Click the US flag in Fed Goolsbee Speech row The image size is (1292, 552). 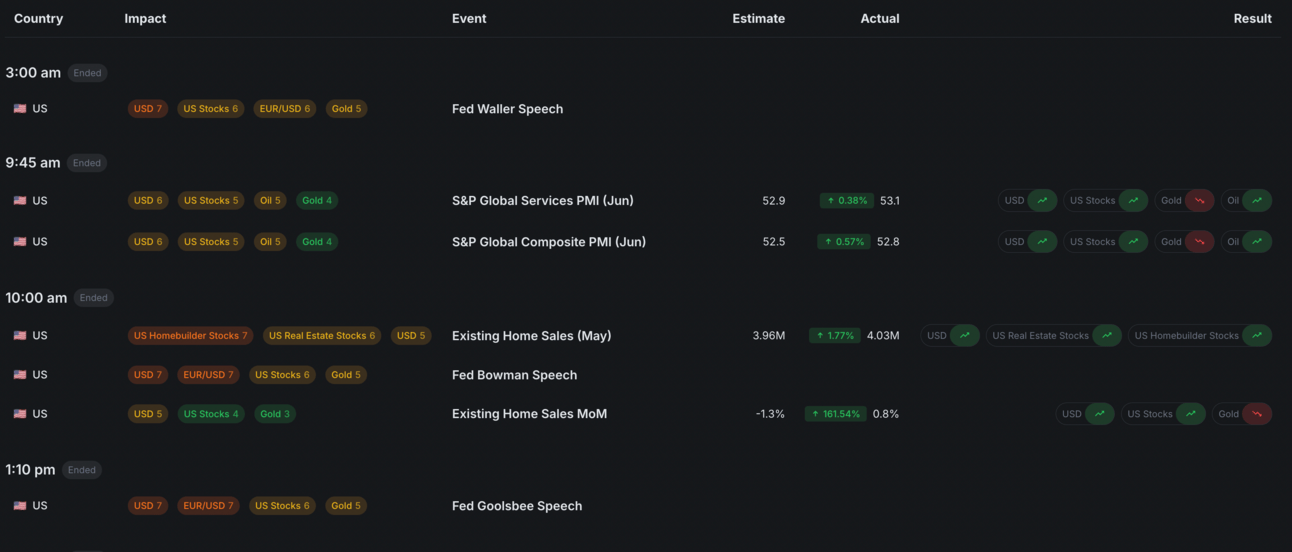point(20,506)
